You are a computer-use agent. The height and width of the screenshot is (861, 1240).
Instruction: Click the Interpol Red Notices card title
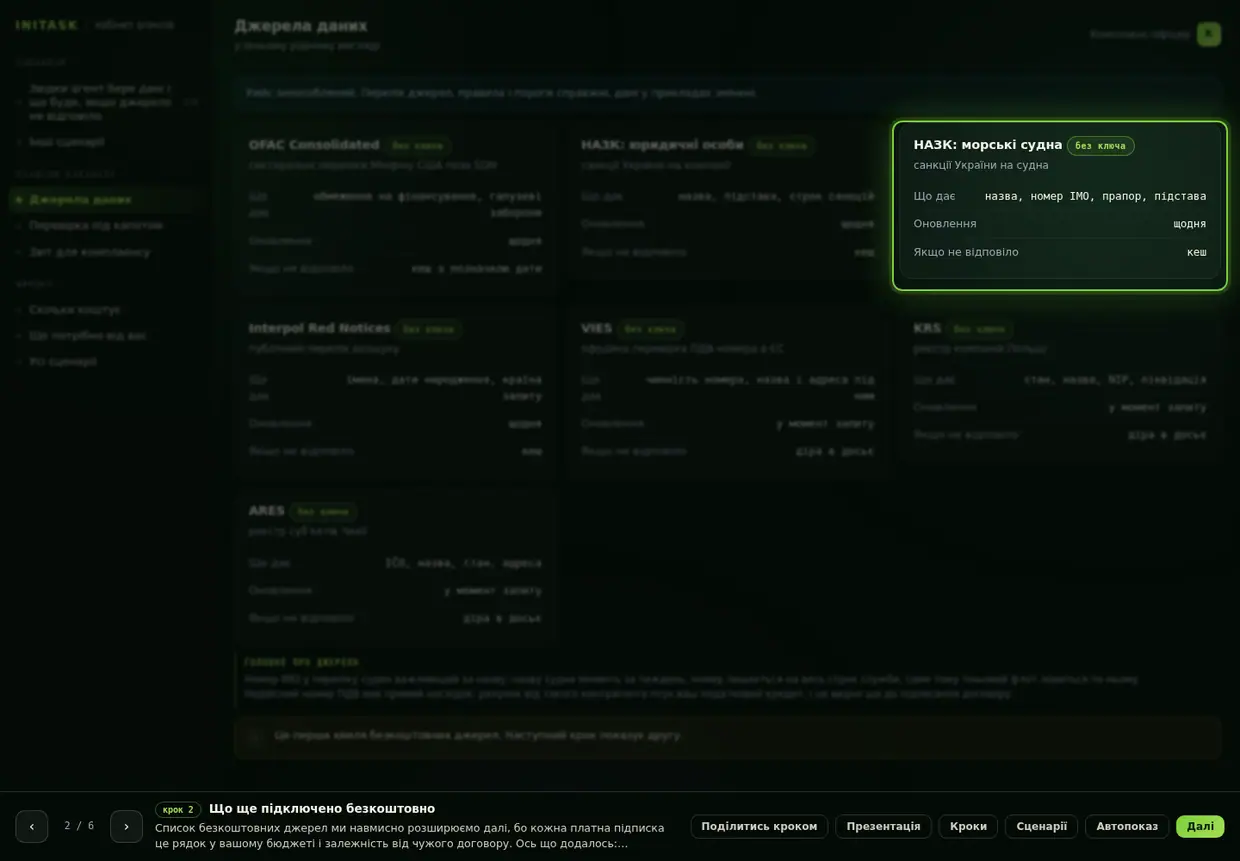coord(320,328)
